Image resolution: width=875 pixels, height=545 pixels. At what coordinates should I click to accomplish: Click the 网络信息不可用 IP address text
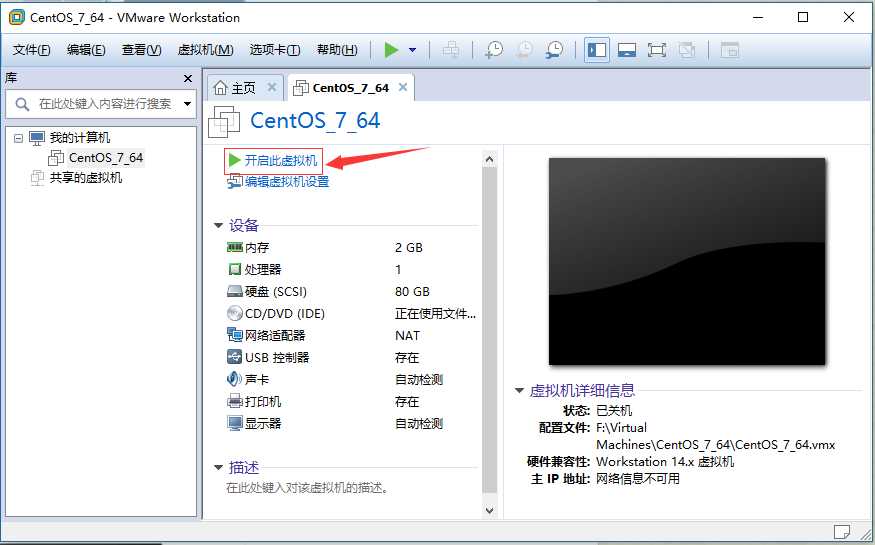(x=638, y=479)
